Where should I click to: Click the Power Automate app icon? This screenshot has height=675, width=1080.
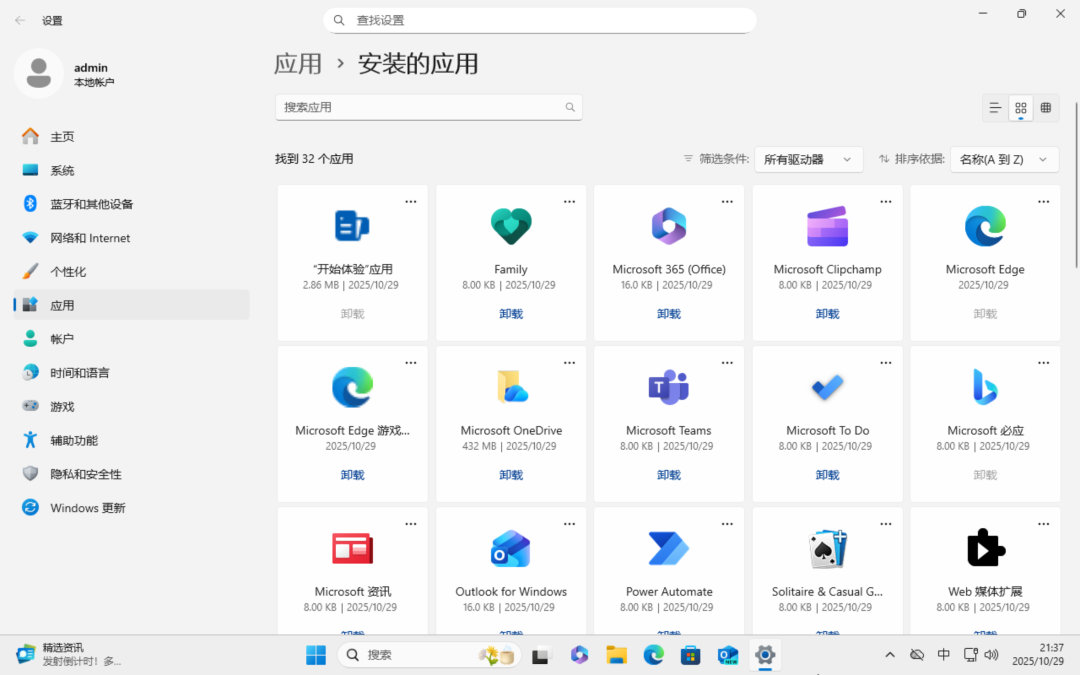click(669, 548)
